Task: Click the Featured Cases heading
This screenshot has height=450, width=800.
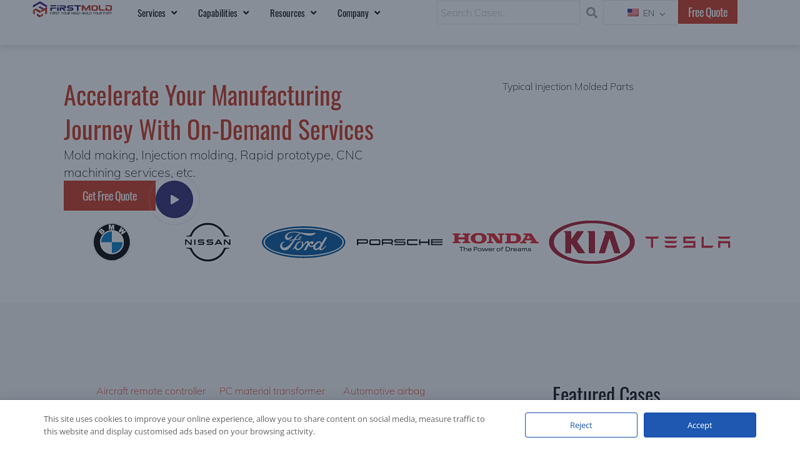Action: [607, 394]
